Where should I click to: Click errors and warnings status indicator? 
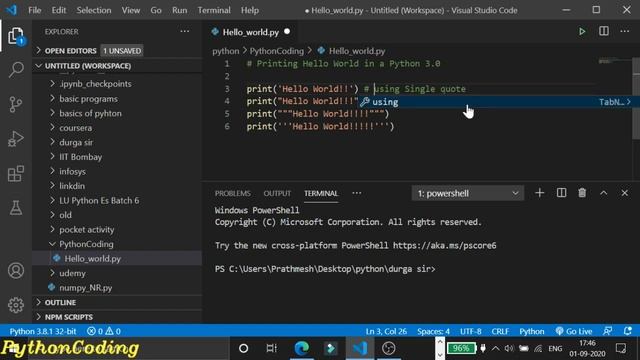tap(104, 331)
